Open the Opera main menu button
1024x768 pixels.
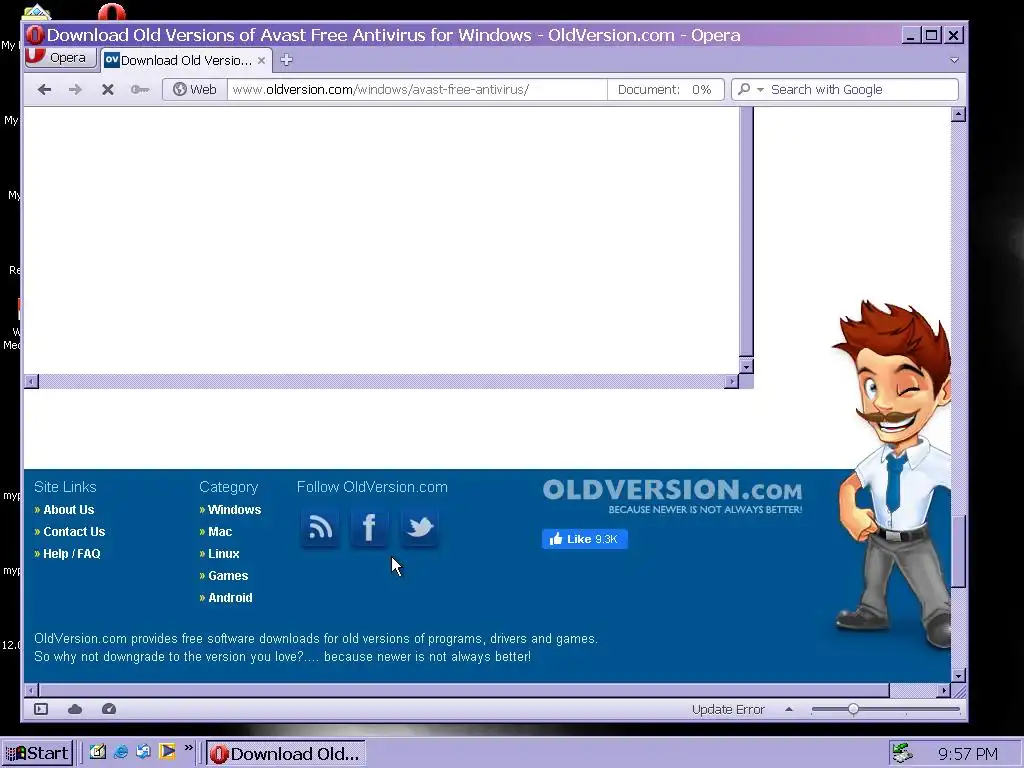[x=60, y=58]
